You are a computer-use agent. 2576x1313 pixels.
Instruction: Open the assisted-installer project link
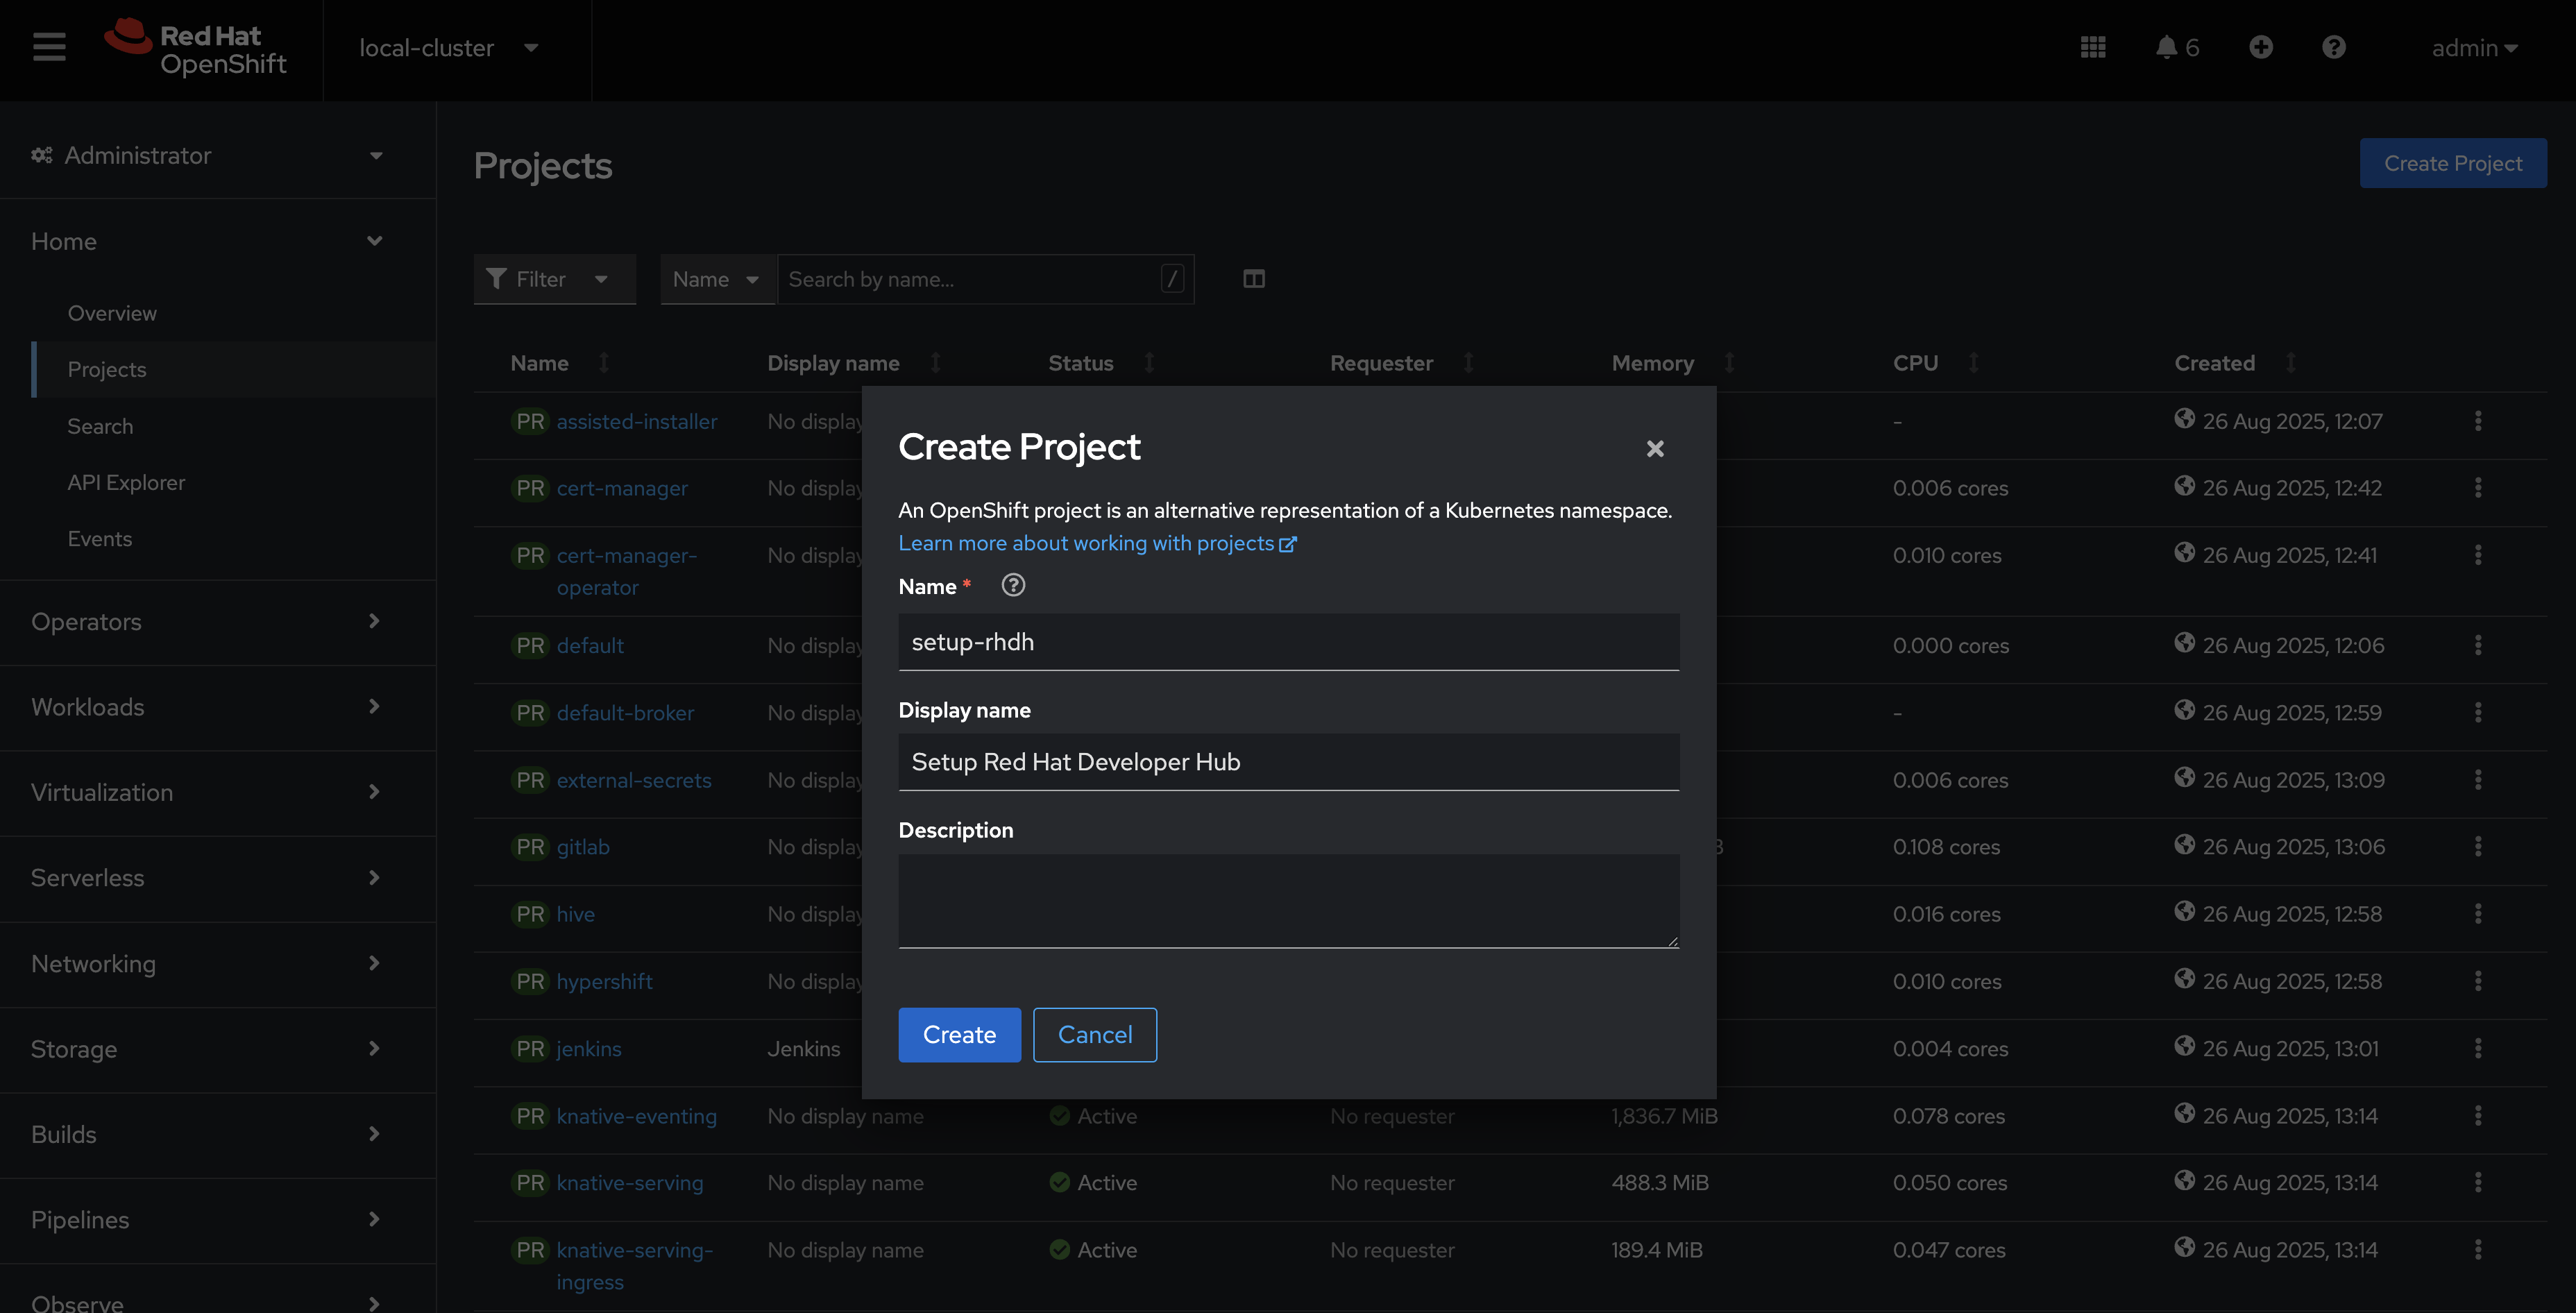(x=637, y=421)
